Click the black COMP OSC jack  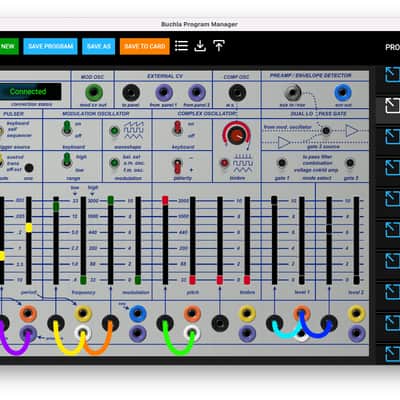237,92
